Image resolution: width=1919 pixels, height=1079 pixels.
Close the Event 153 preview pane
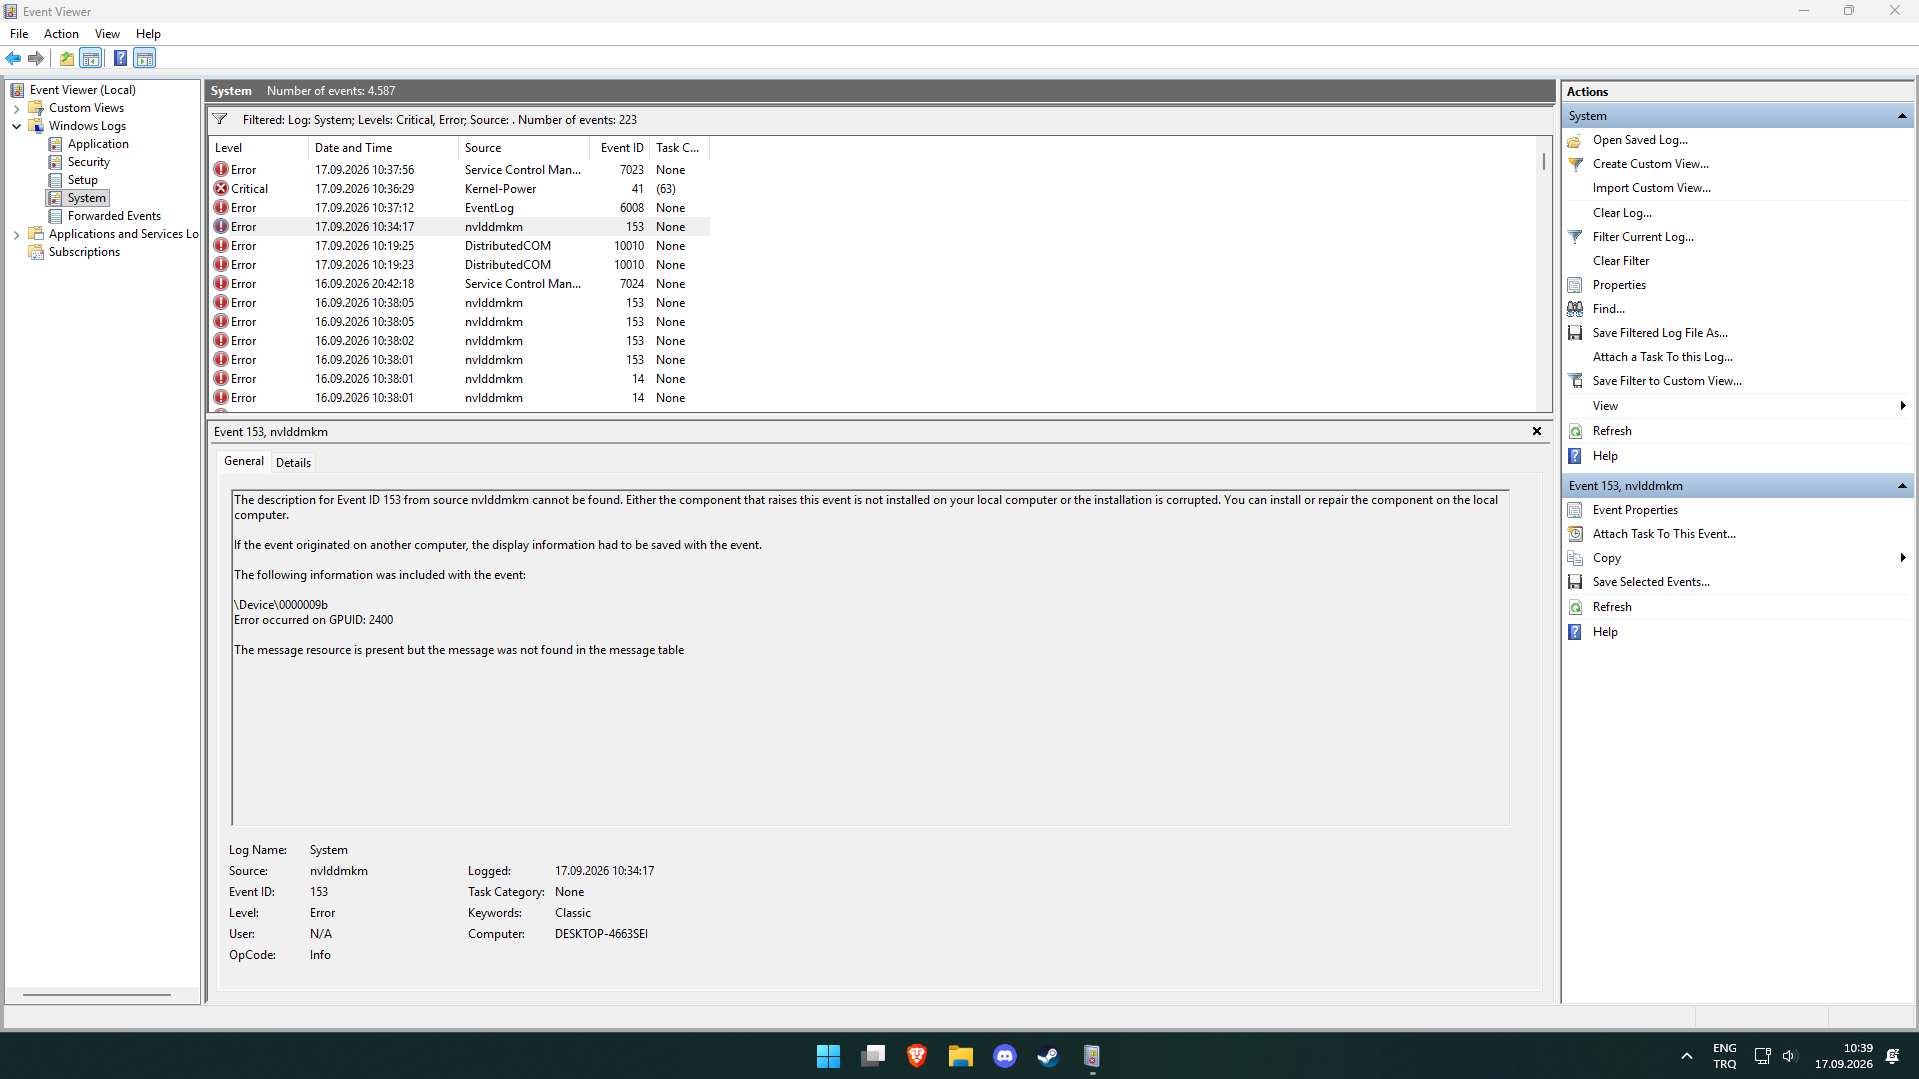tap(1537, 432)
